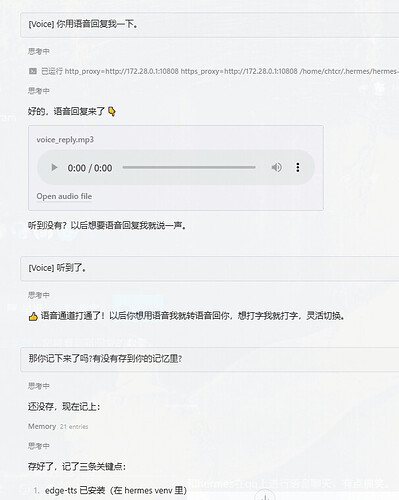Expand 思考中 under first Voice message
Image resolution: width=399 pixels, height=500 pixels.
(x=39, y=51)
